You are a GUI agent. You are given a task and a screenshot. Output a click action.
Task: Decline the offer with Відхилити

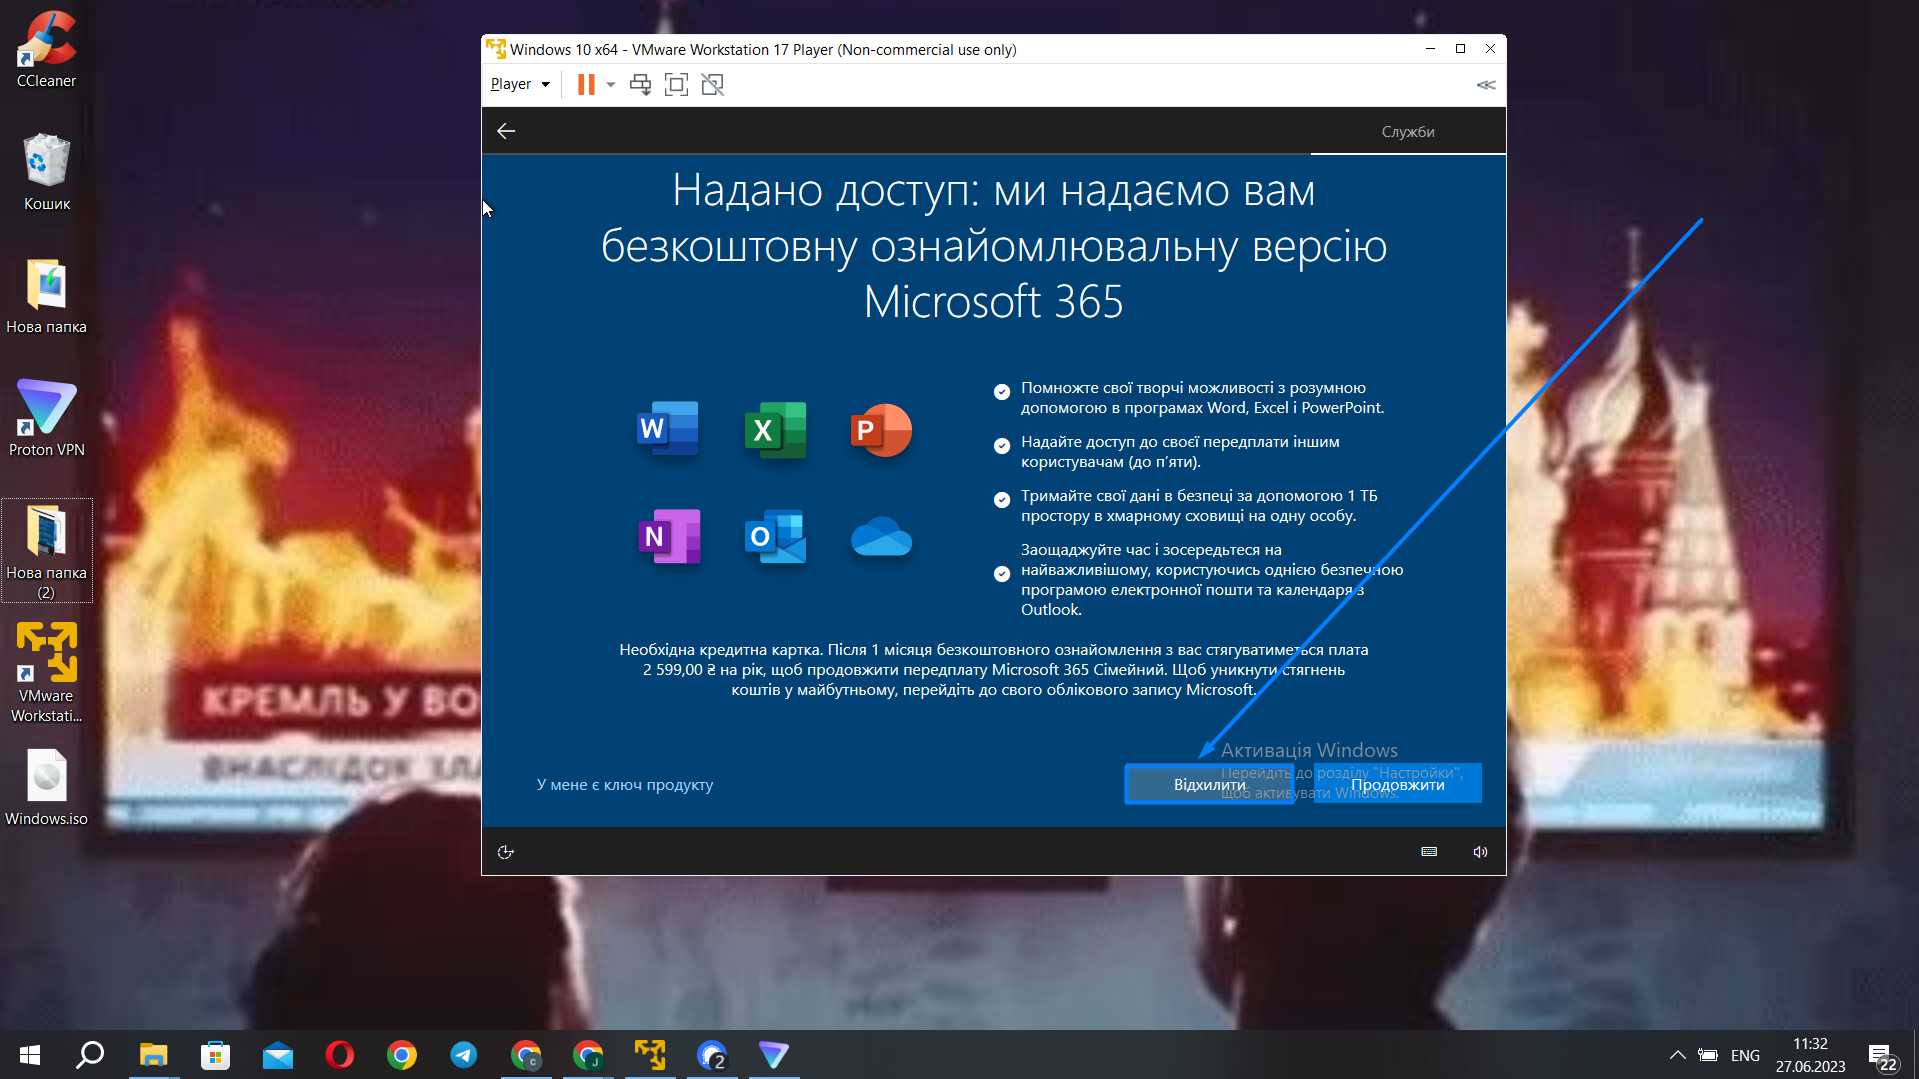pyautogui.click(x=1210, y=785)
